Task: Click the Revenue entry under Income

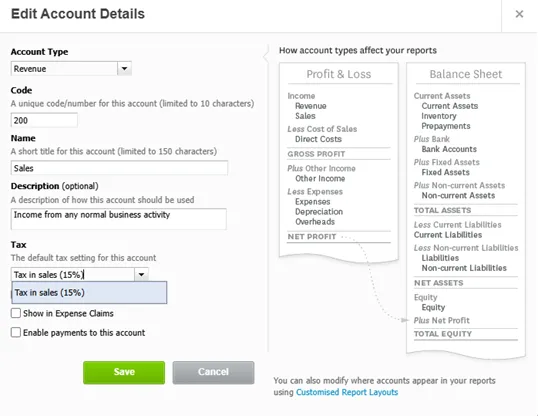Action: coord(311,106)
